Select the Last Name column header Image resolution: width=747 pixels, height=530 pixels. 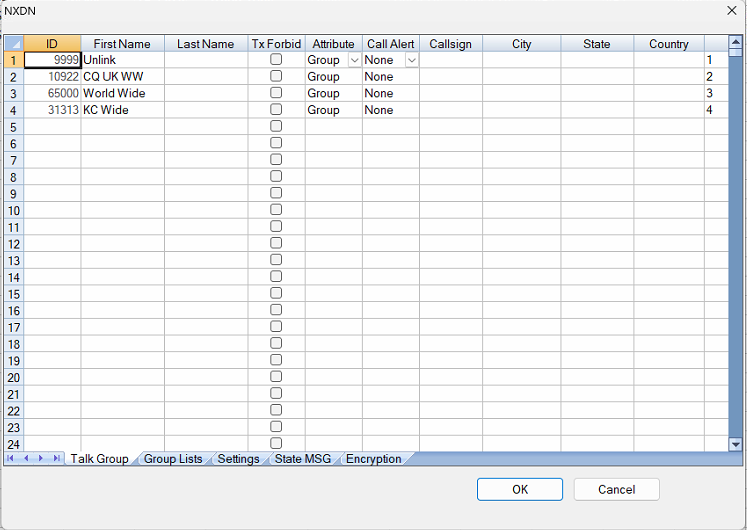click(206, 44)
